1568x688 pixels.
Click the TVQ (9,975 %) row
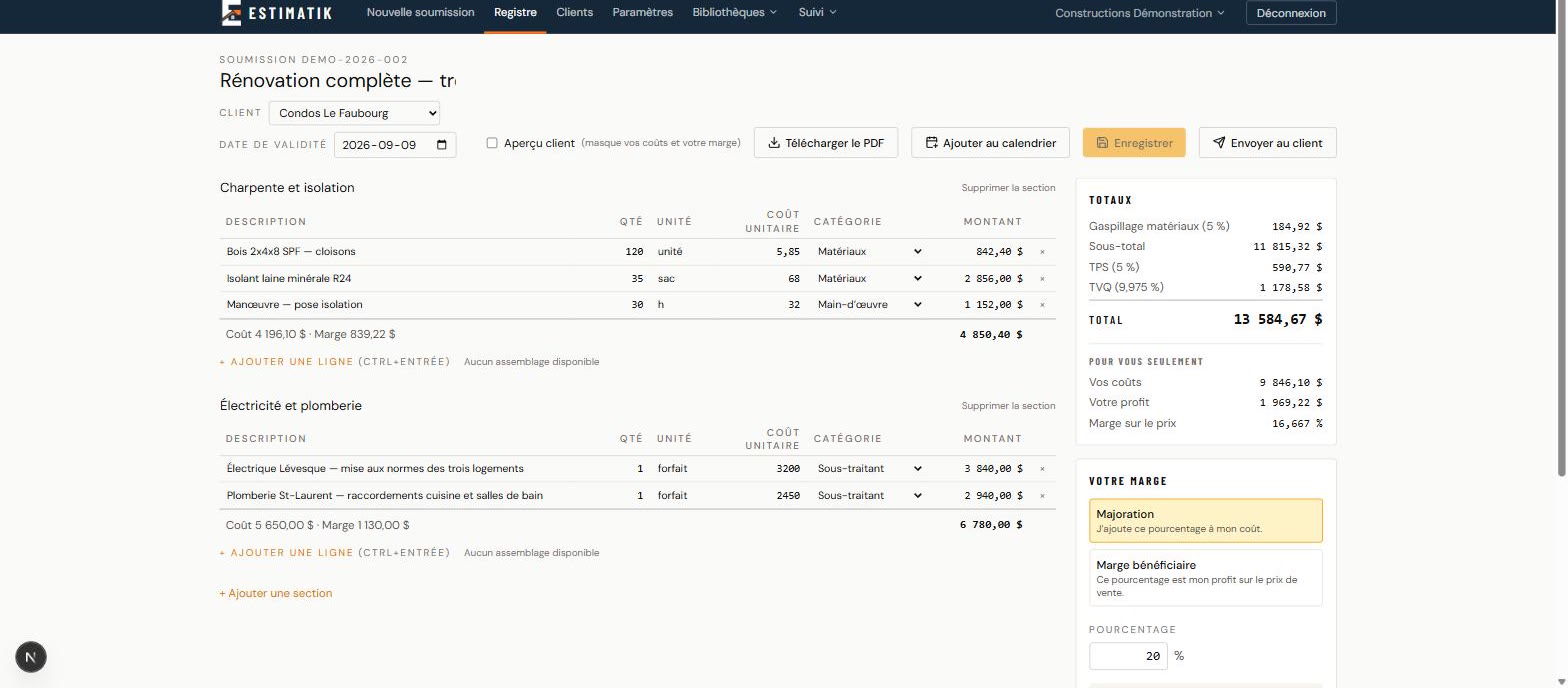pos(1205,288)
